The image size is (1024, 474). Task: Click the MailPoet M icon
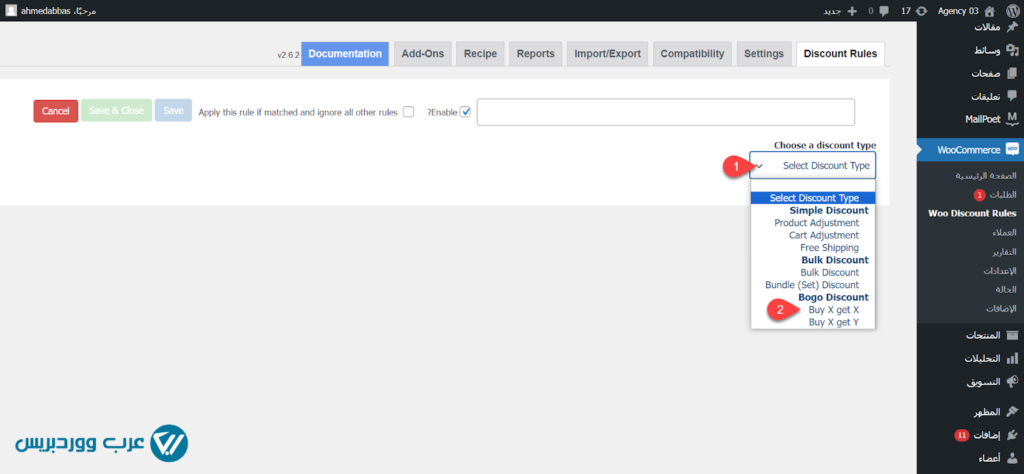point(1012,119)
